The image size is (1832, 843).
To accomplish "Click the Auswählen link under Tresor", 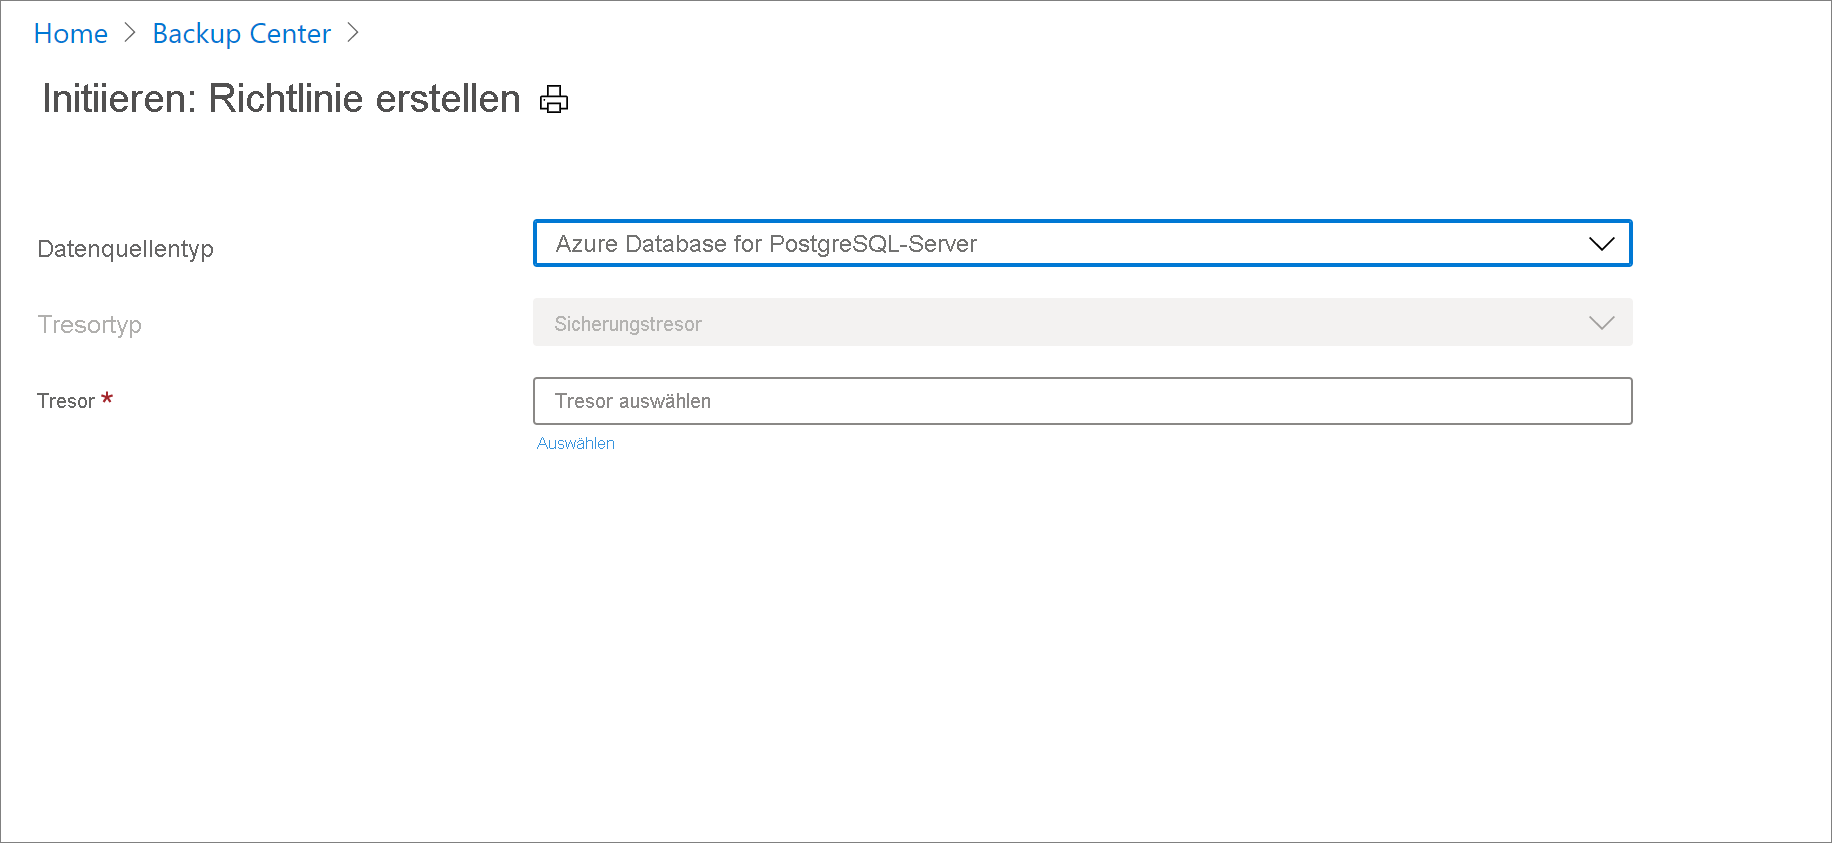I will (576, 443).
